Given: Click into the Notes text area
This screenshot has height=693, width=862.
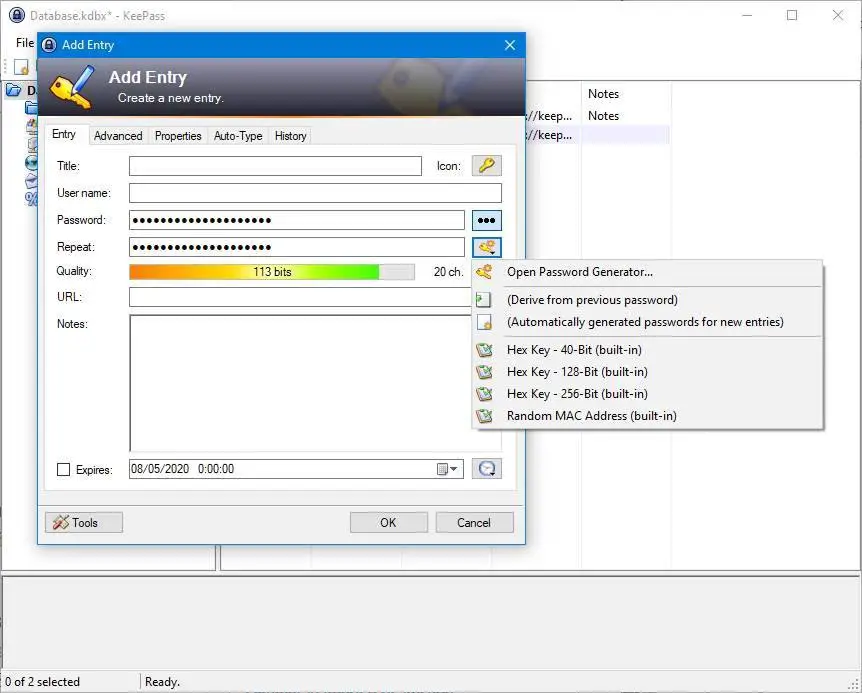Looking at the screenshot, I should pos(300,383).
